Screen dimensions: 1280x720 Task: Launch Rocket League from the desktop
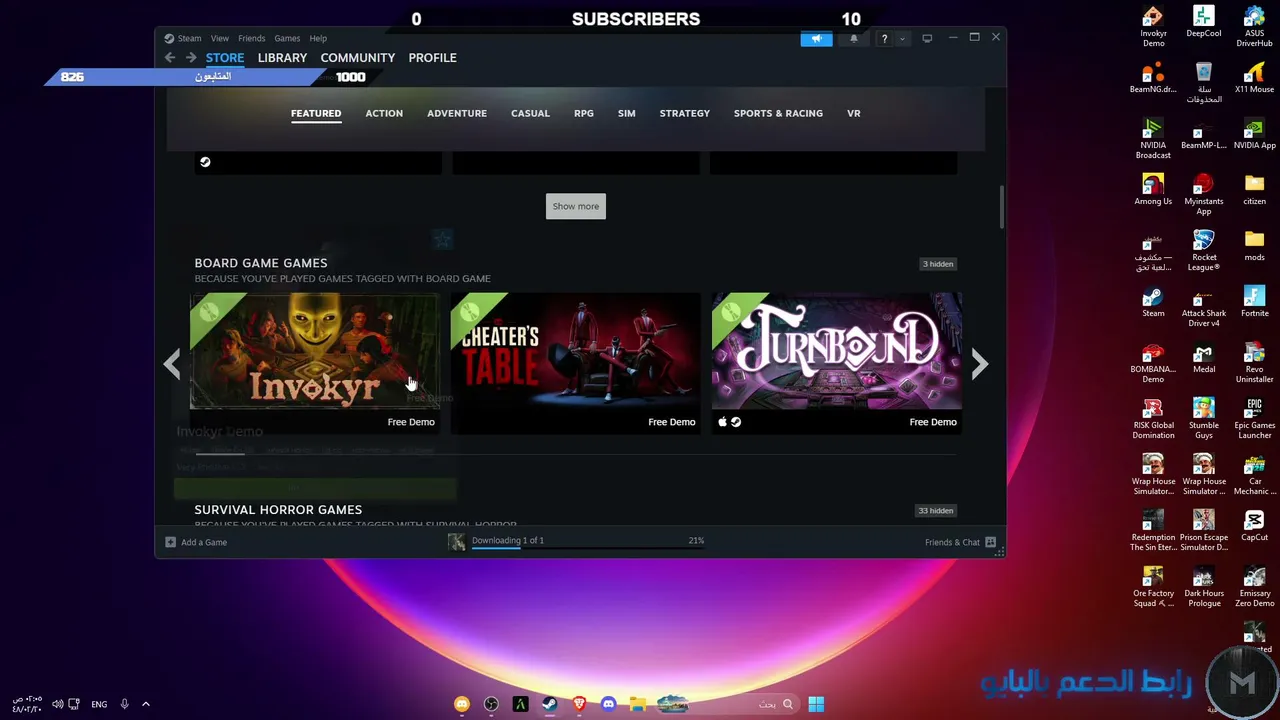click(x=1204, y=249)
